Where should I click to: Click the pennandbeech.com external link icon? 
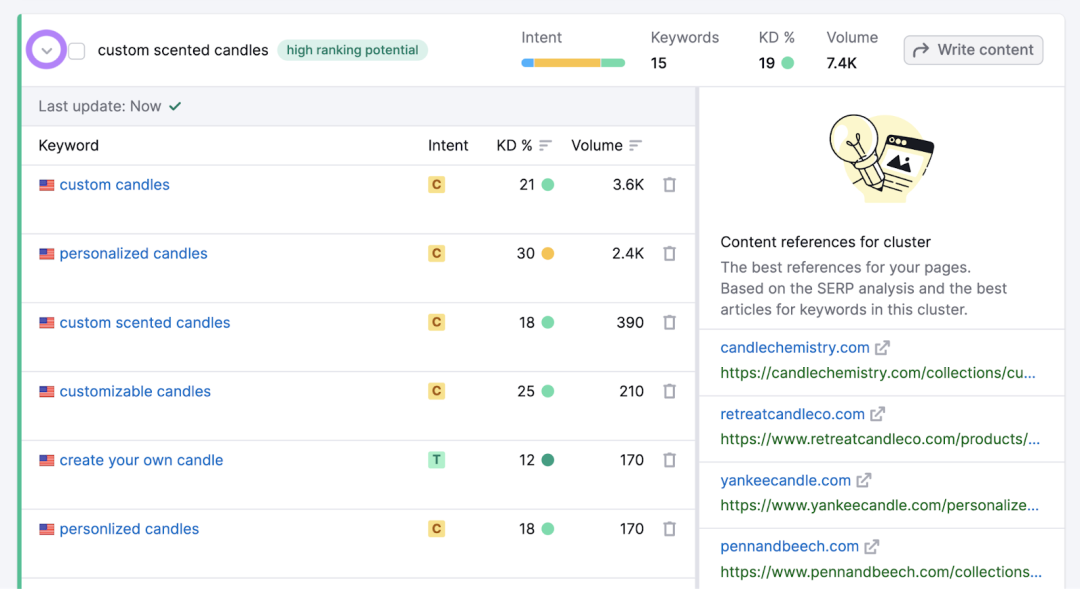872,546
